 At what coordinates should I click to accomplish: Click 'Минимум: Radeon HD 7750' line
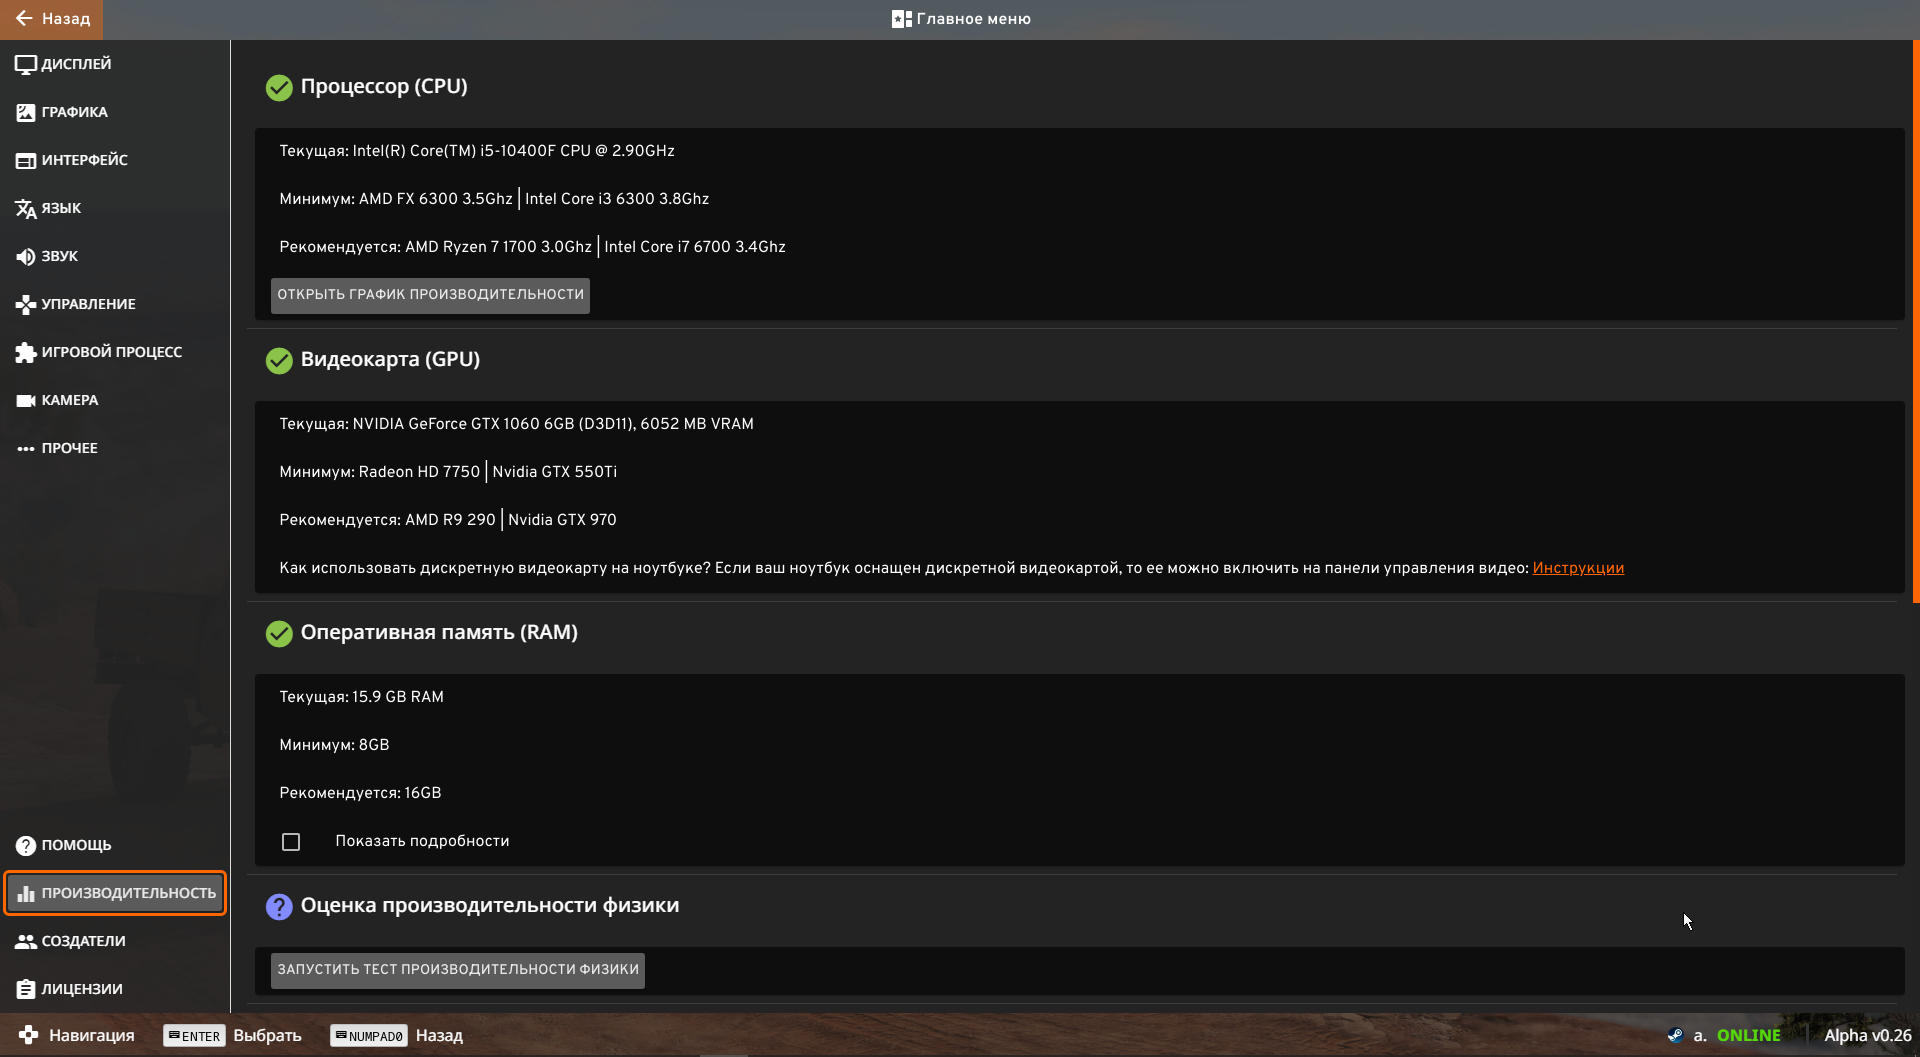[448, 472]
